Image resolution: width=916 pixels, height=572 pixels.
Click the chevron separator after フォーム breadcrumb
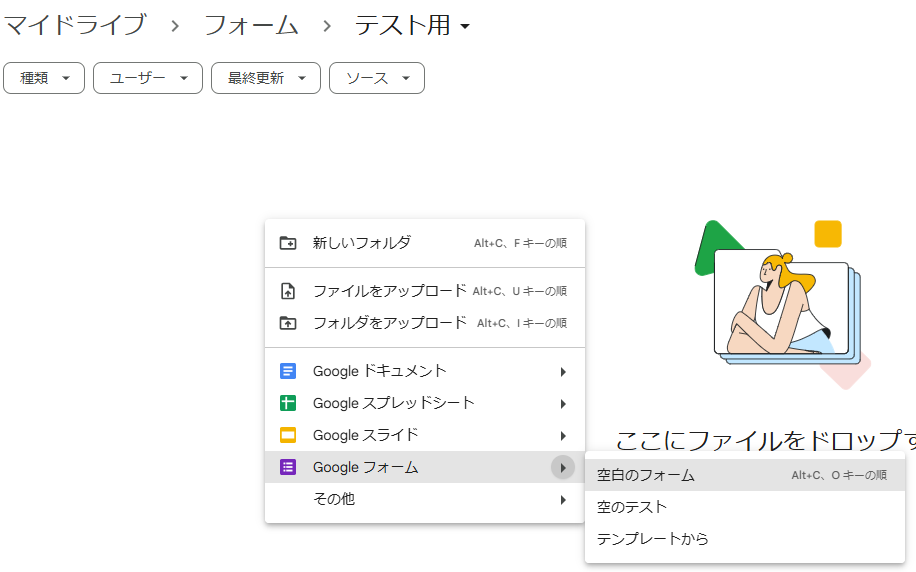click(x=327, y=26)
